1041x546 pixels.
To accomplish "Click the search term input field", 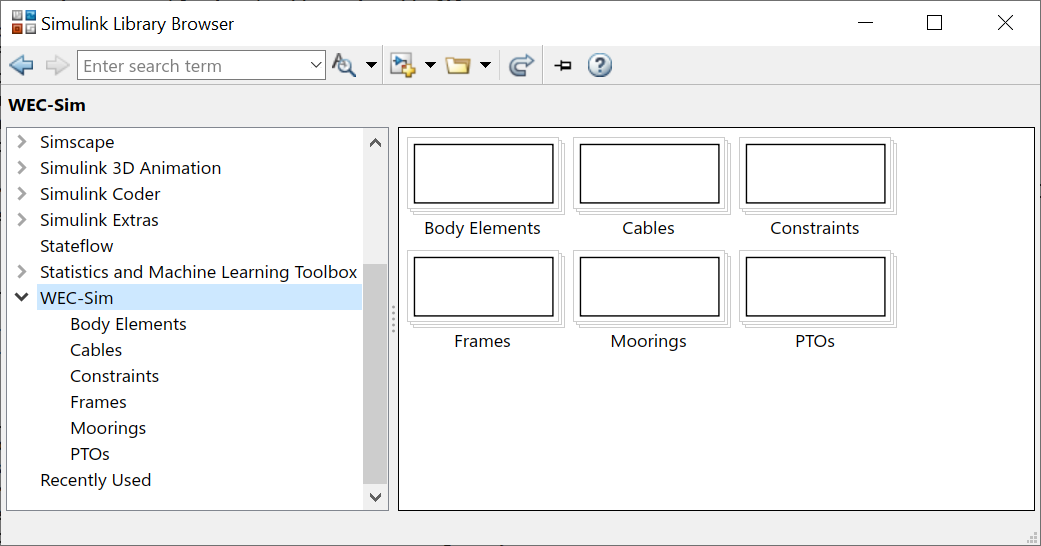I will 201,65.
